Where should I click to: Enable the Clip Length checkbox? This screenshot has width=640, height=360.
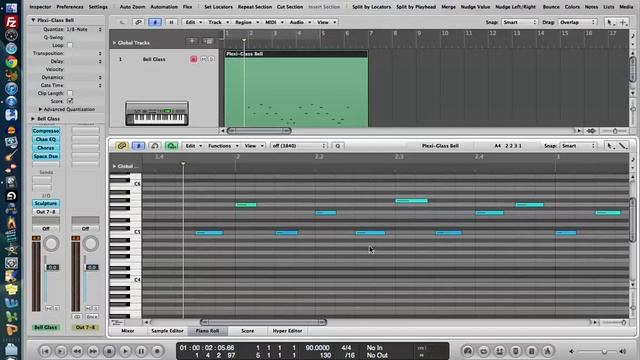[x=70, y=93]
